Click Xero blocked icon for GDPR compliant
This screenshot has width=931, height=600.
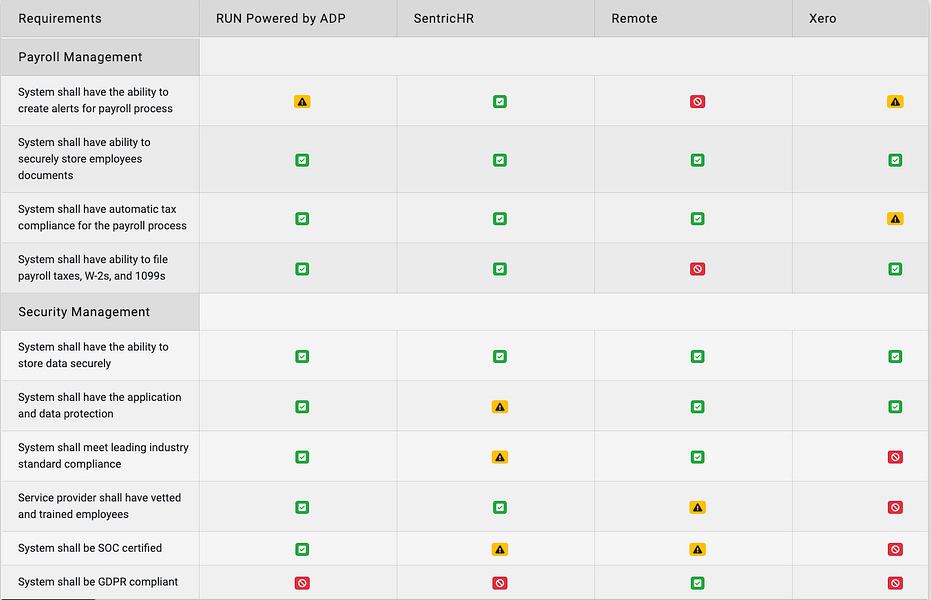(895, 583)
